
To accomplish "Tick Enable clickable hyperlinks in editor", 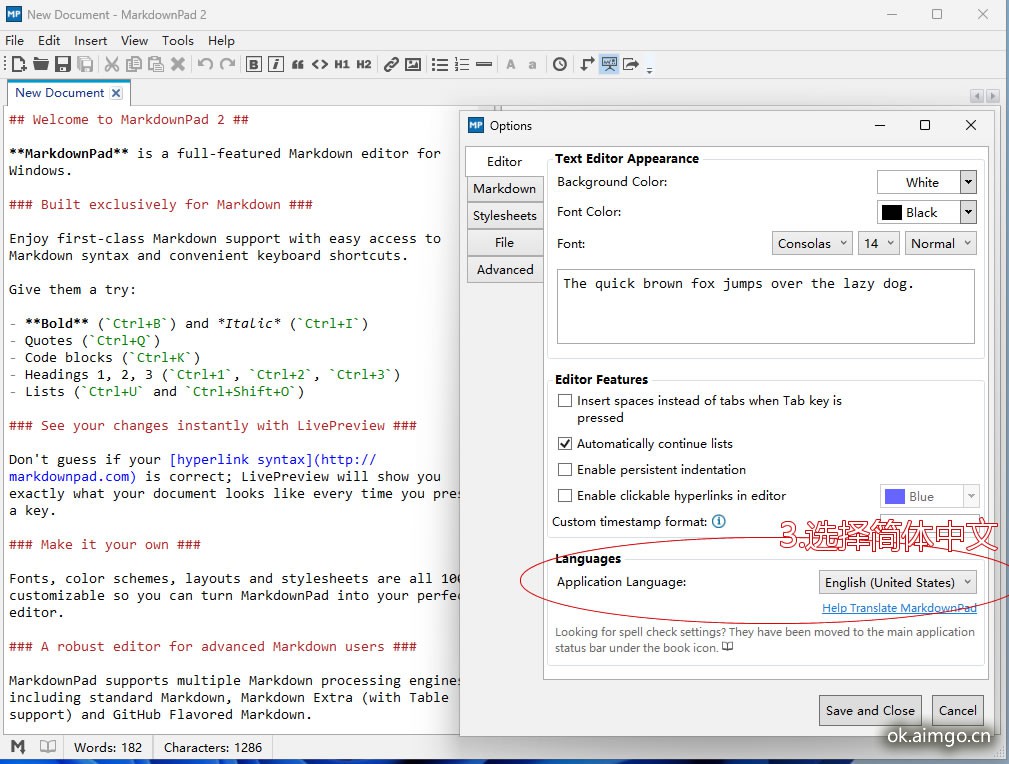I will click(x=565, y=496).
